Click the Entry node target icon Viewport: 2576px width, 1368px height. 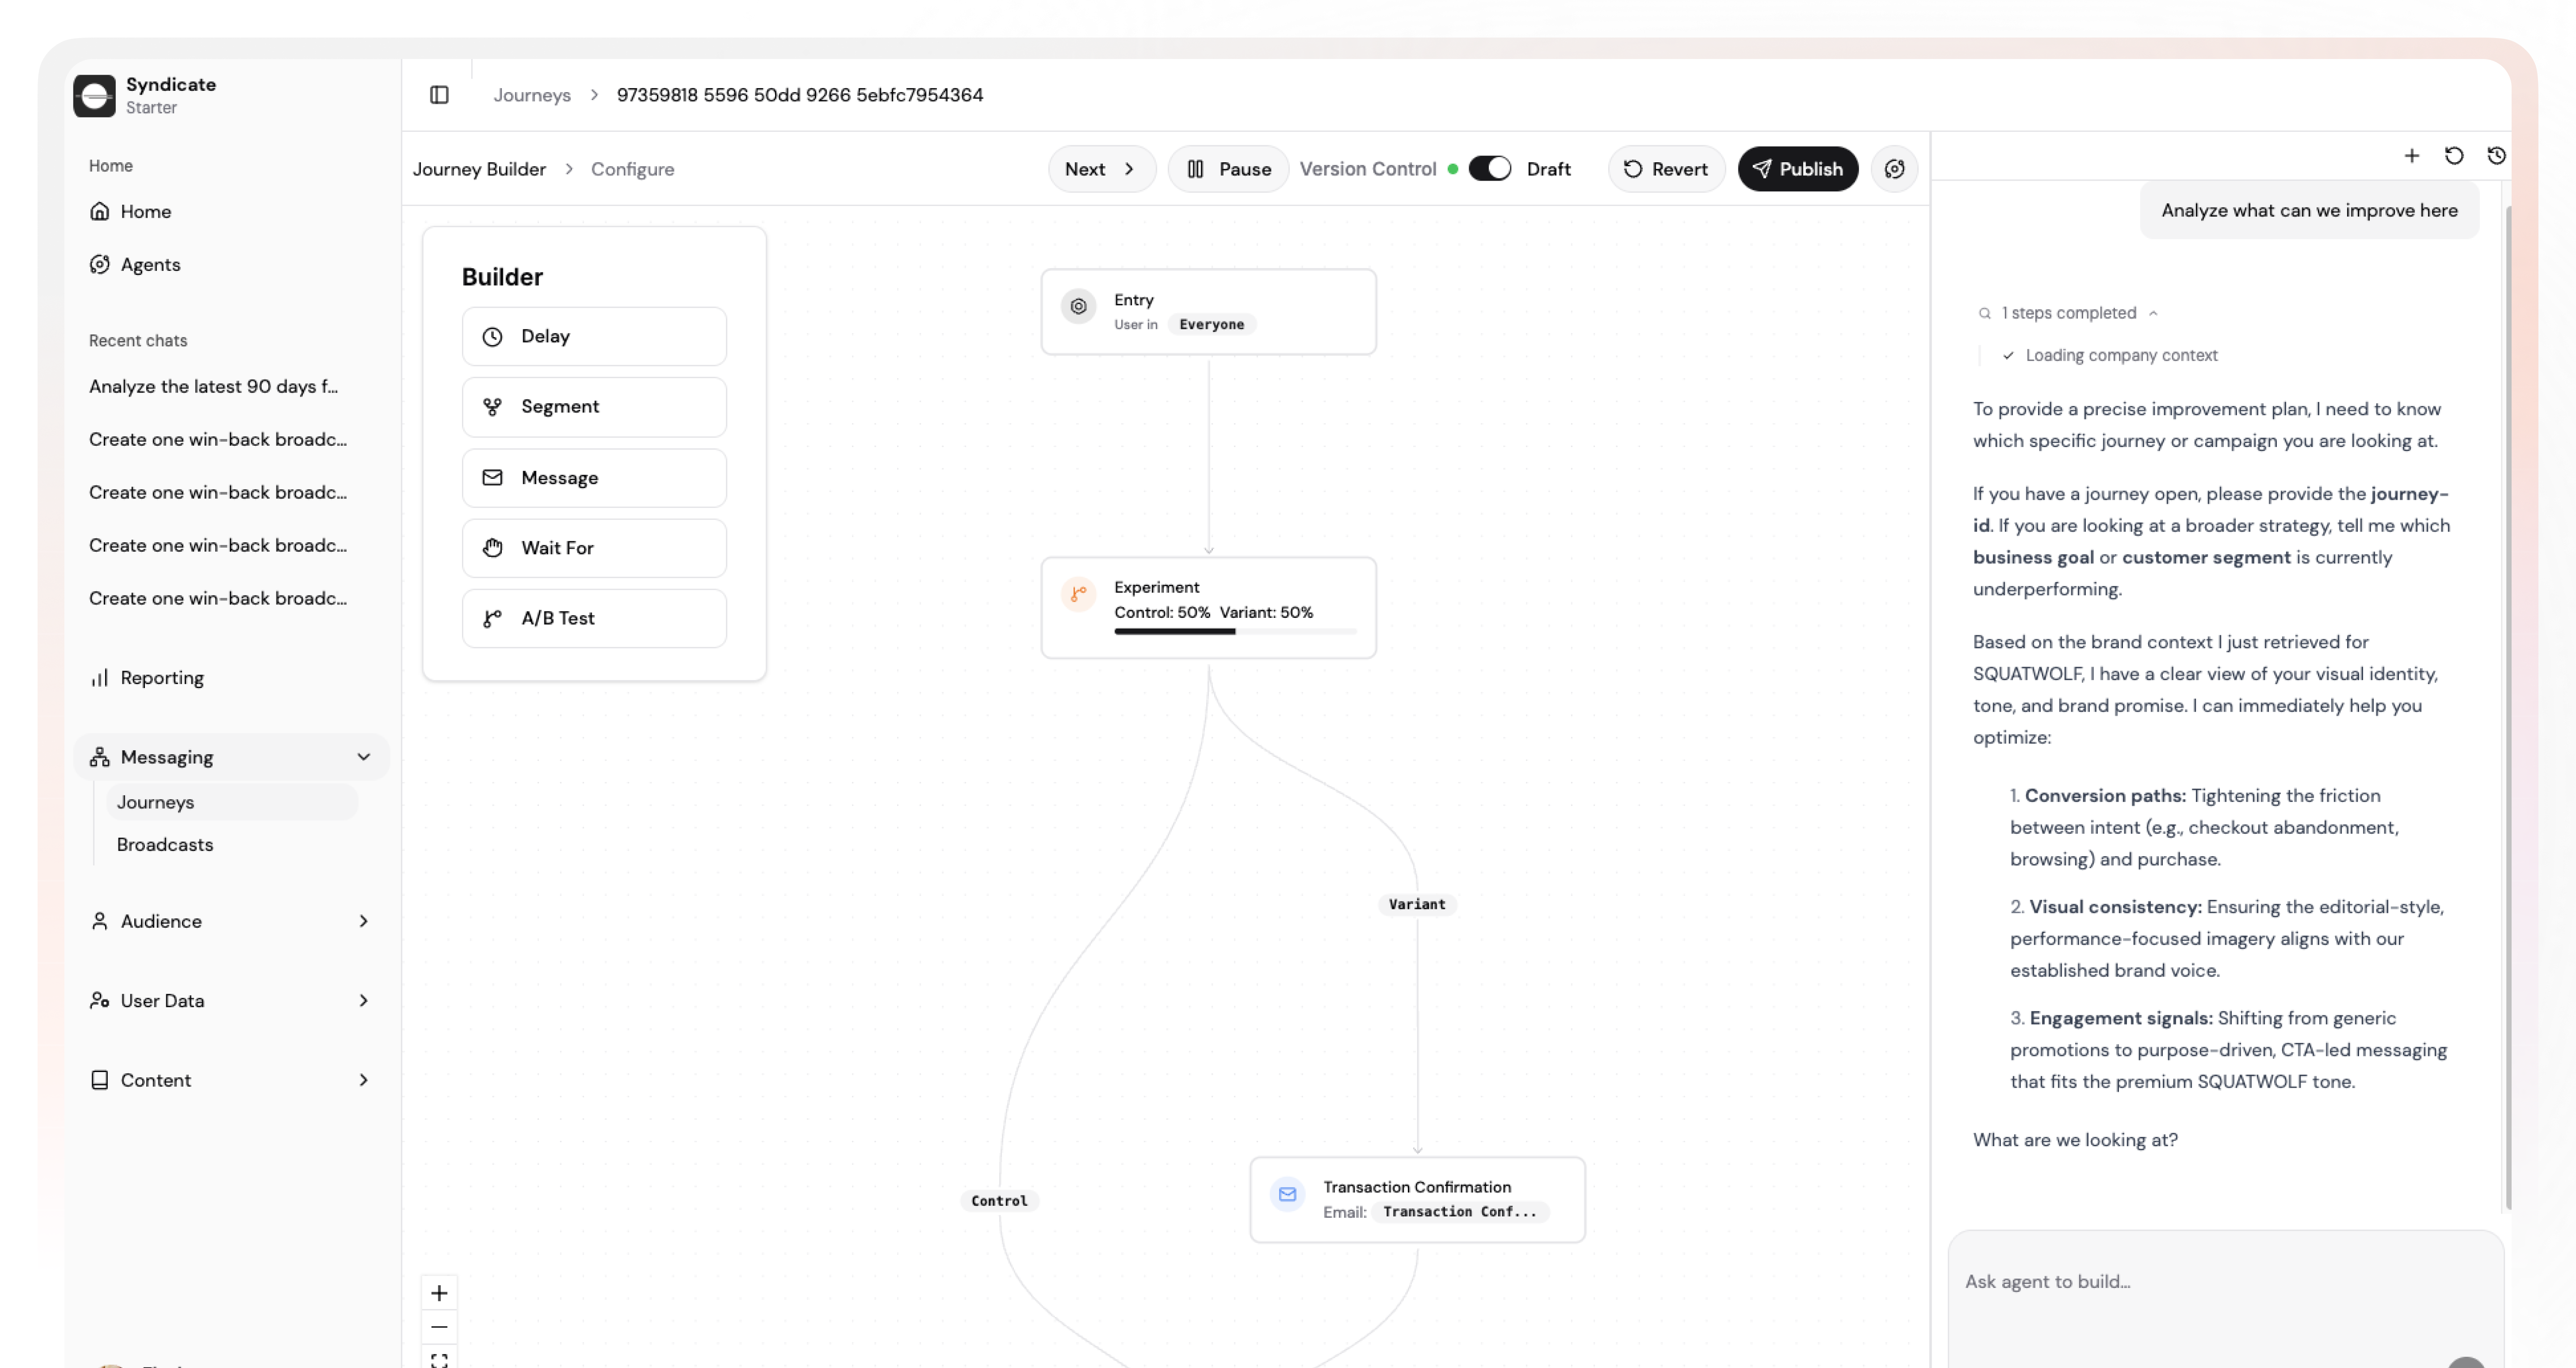[1078, 307]
